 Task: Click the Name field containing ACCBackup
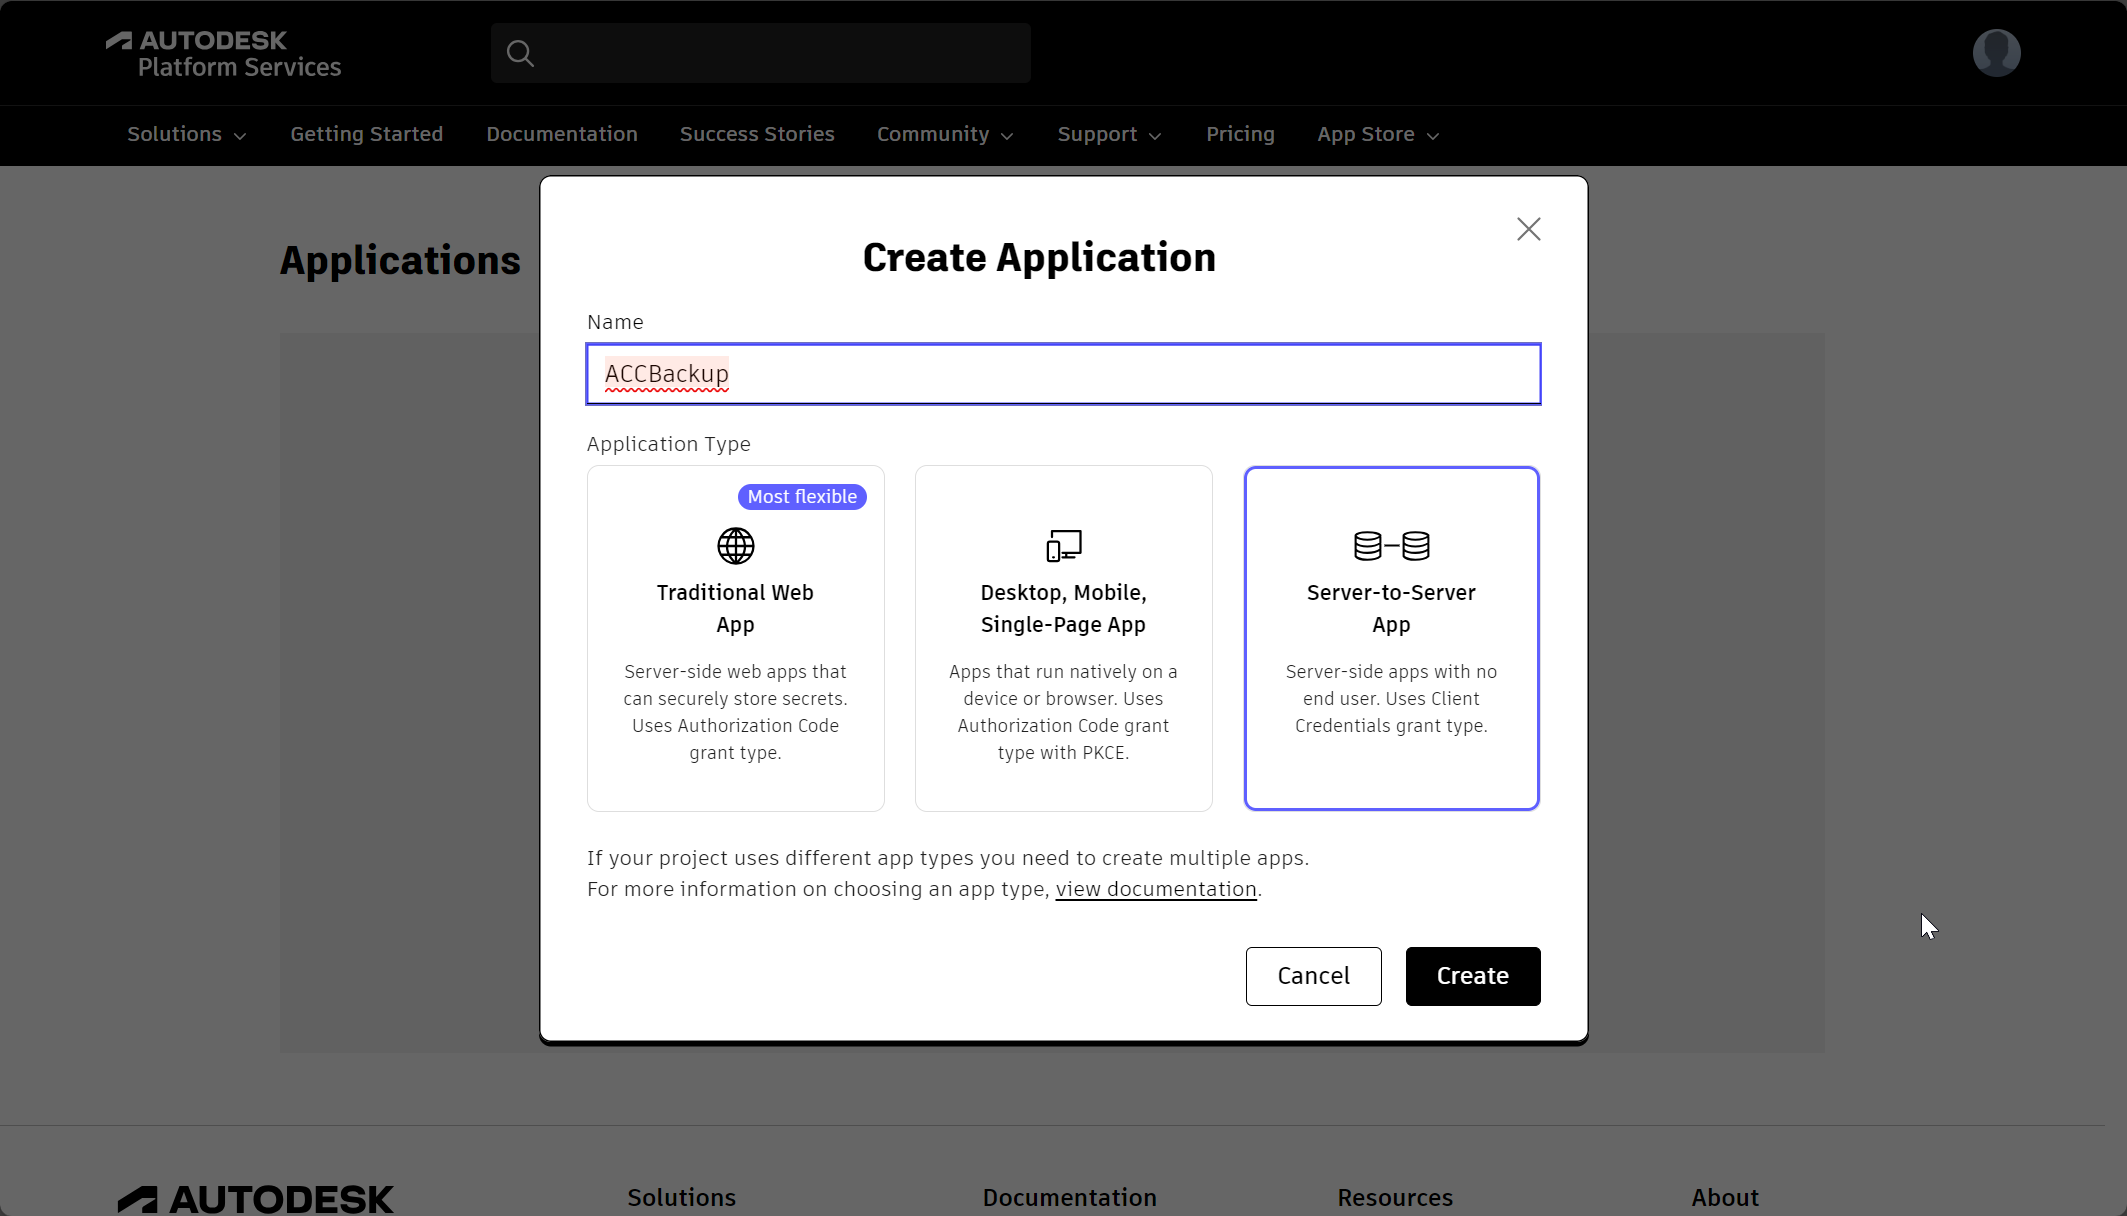1063,374
